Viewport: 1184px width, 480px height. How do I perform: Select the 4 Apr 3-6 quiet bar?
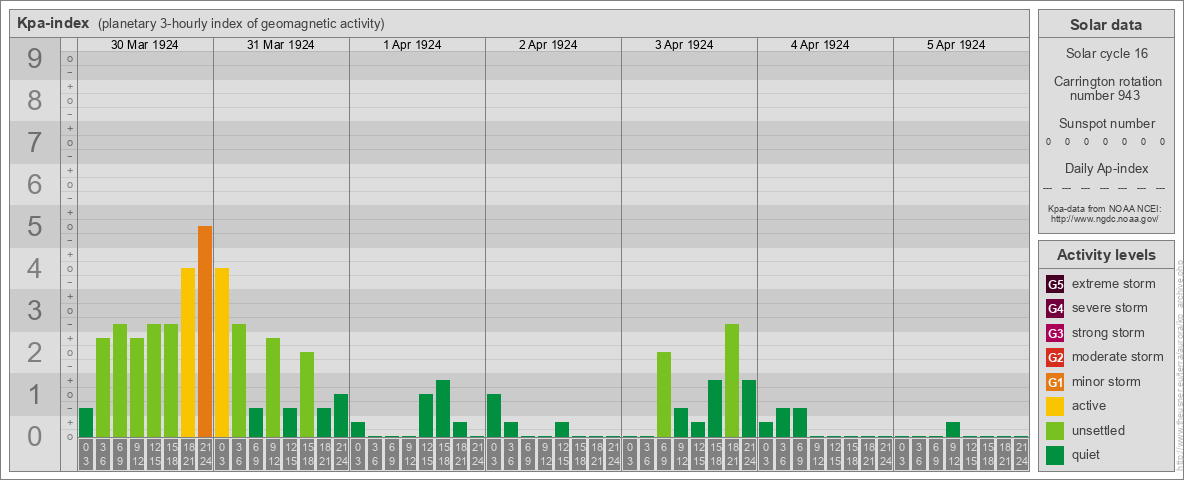(783, 423)
